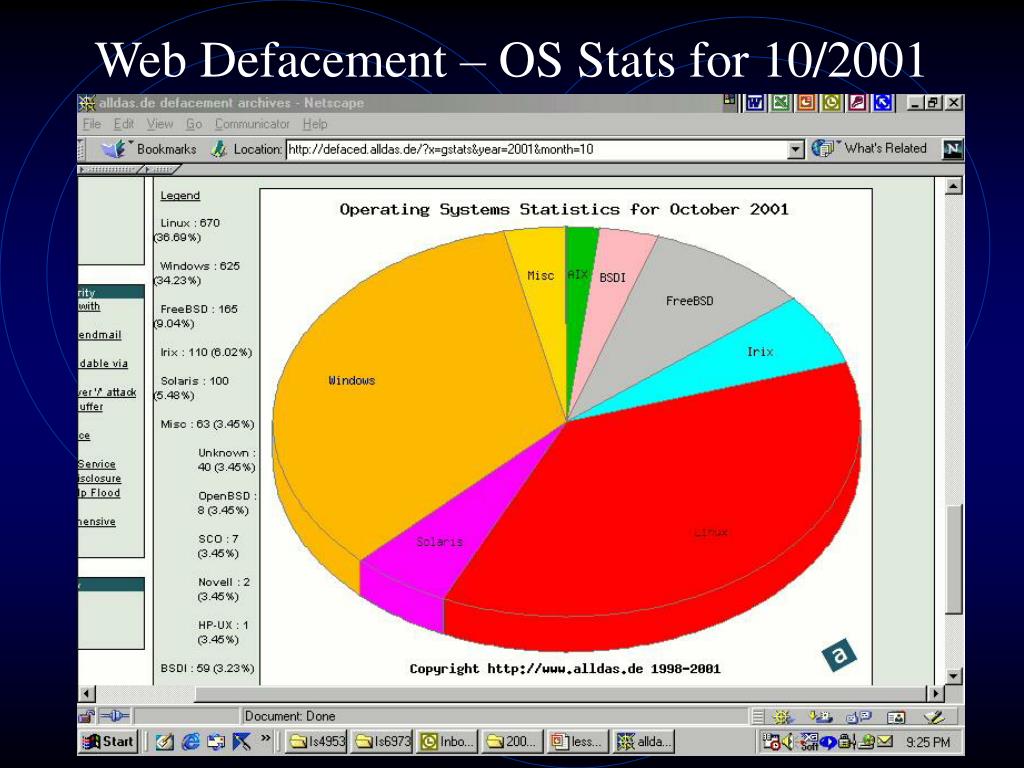Screen dimensions: 1024x768
Task: Click the horizontal scrollbar right arrow
Action: coord(936,693)
